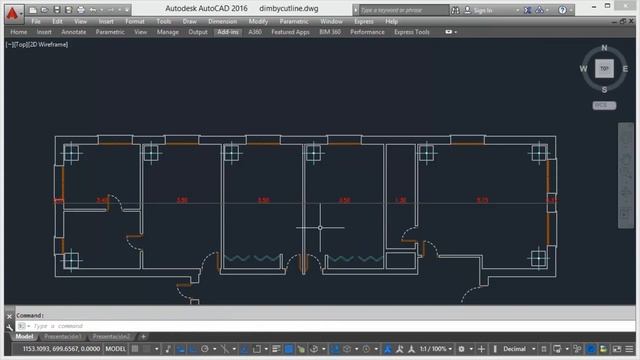Expand the quick access toolbar customize arrow

click(x=127, y=10)
